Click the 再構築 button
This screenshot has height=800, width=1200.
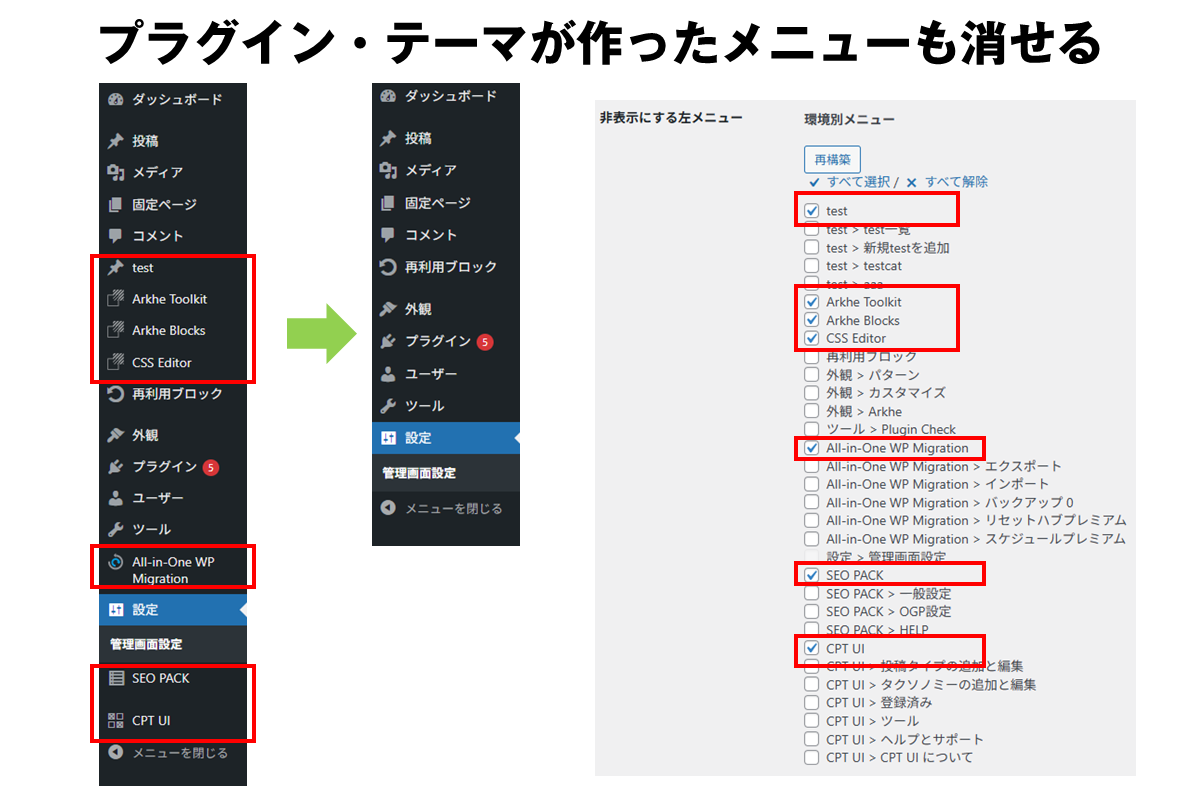[832, 159]
